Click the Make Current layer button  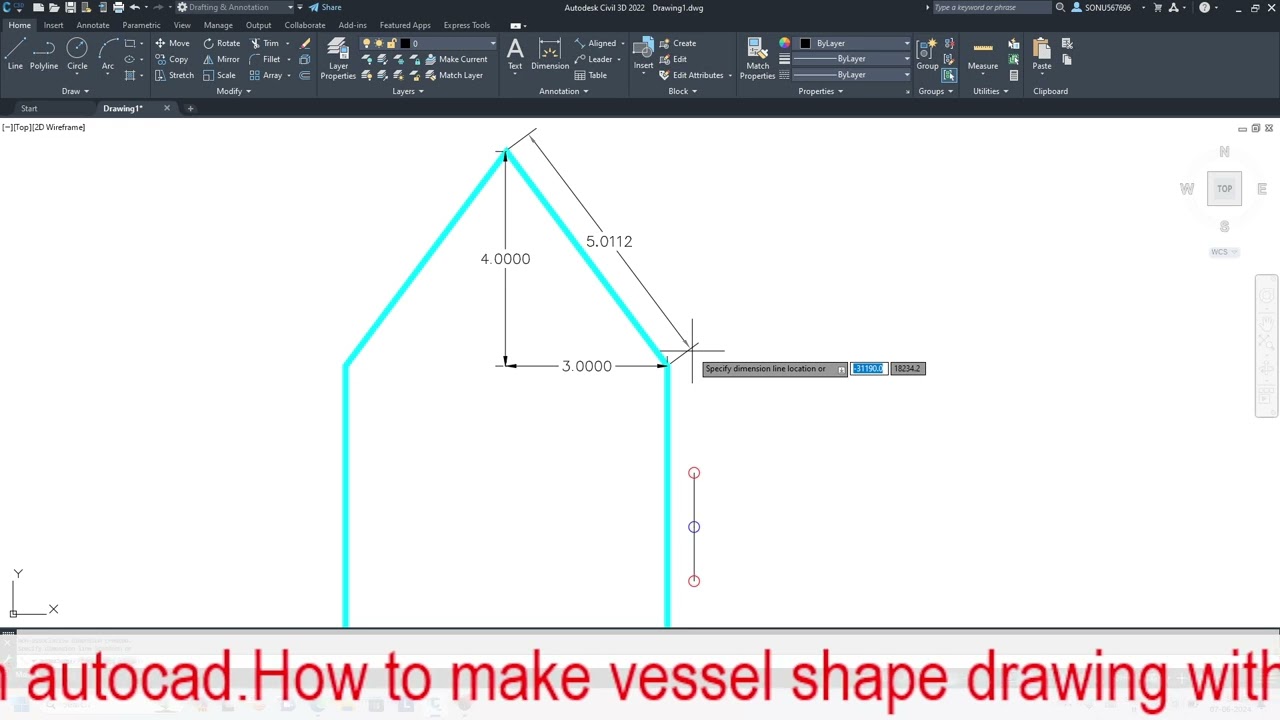click(x=456, y=59)
